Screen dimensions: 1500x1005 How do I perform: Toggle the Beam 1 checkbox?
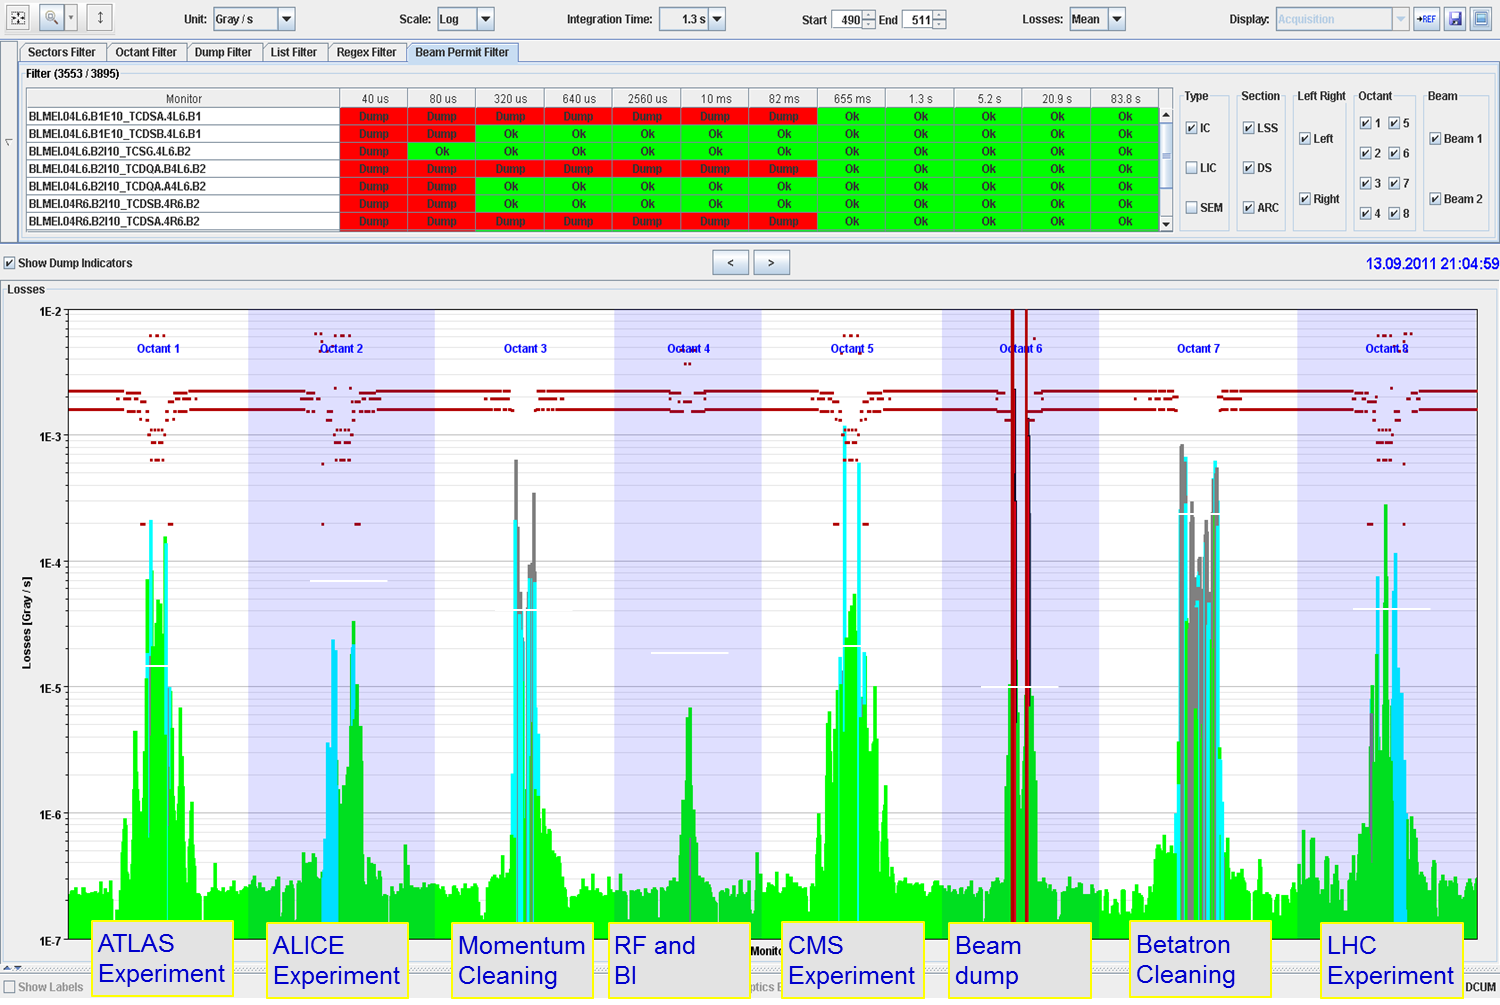1435,139
